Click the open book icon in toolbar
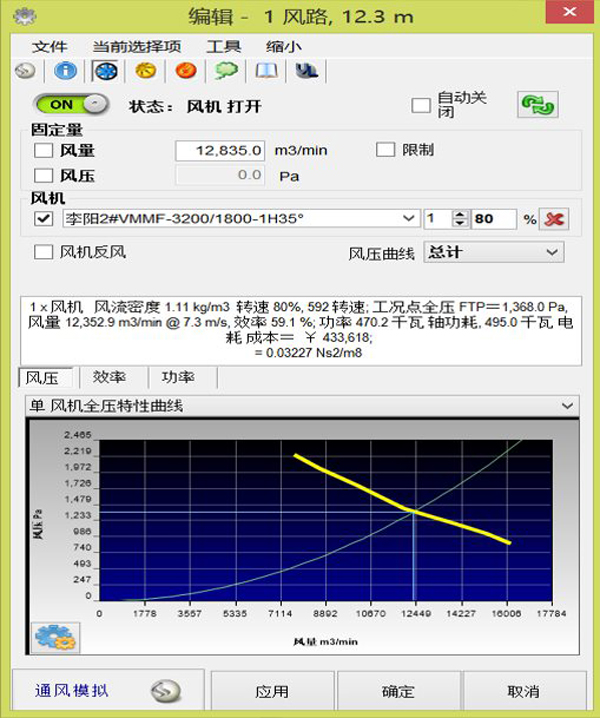The width and height of the screenshot is (600, 718). [267, 71]
